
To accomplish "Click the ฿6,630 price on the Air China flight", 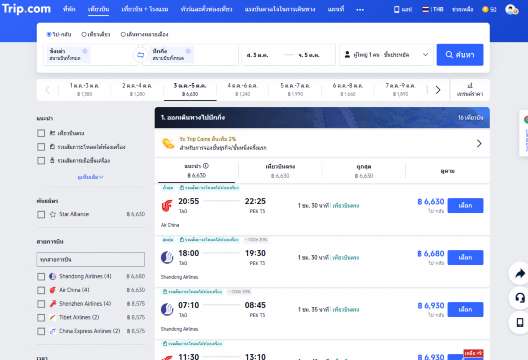I will tap(431, 202).
